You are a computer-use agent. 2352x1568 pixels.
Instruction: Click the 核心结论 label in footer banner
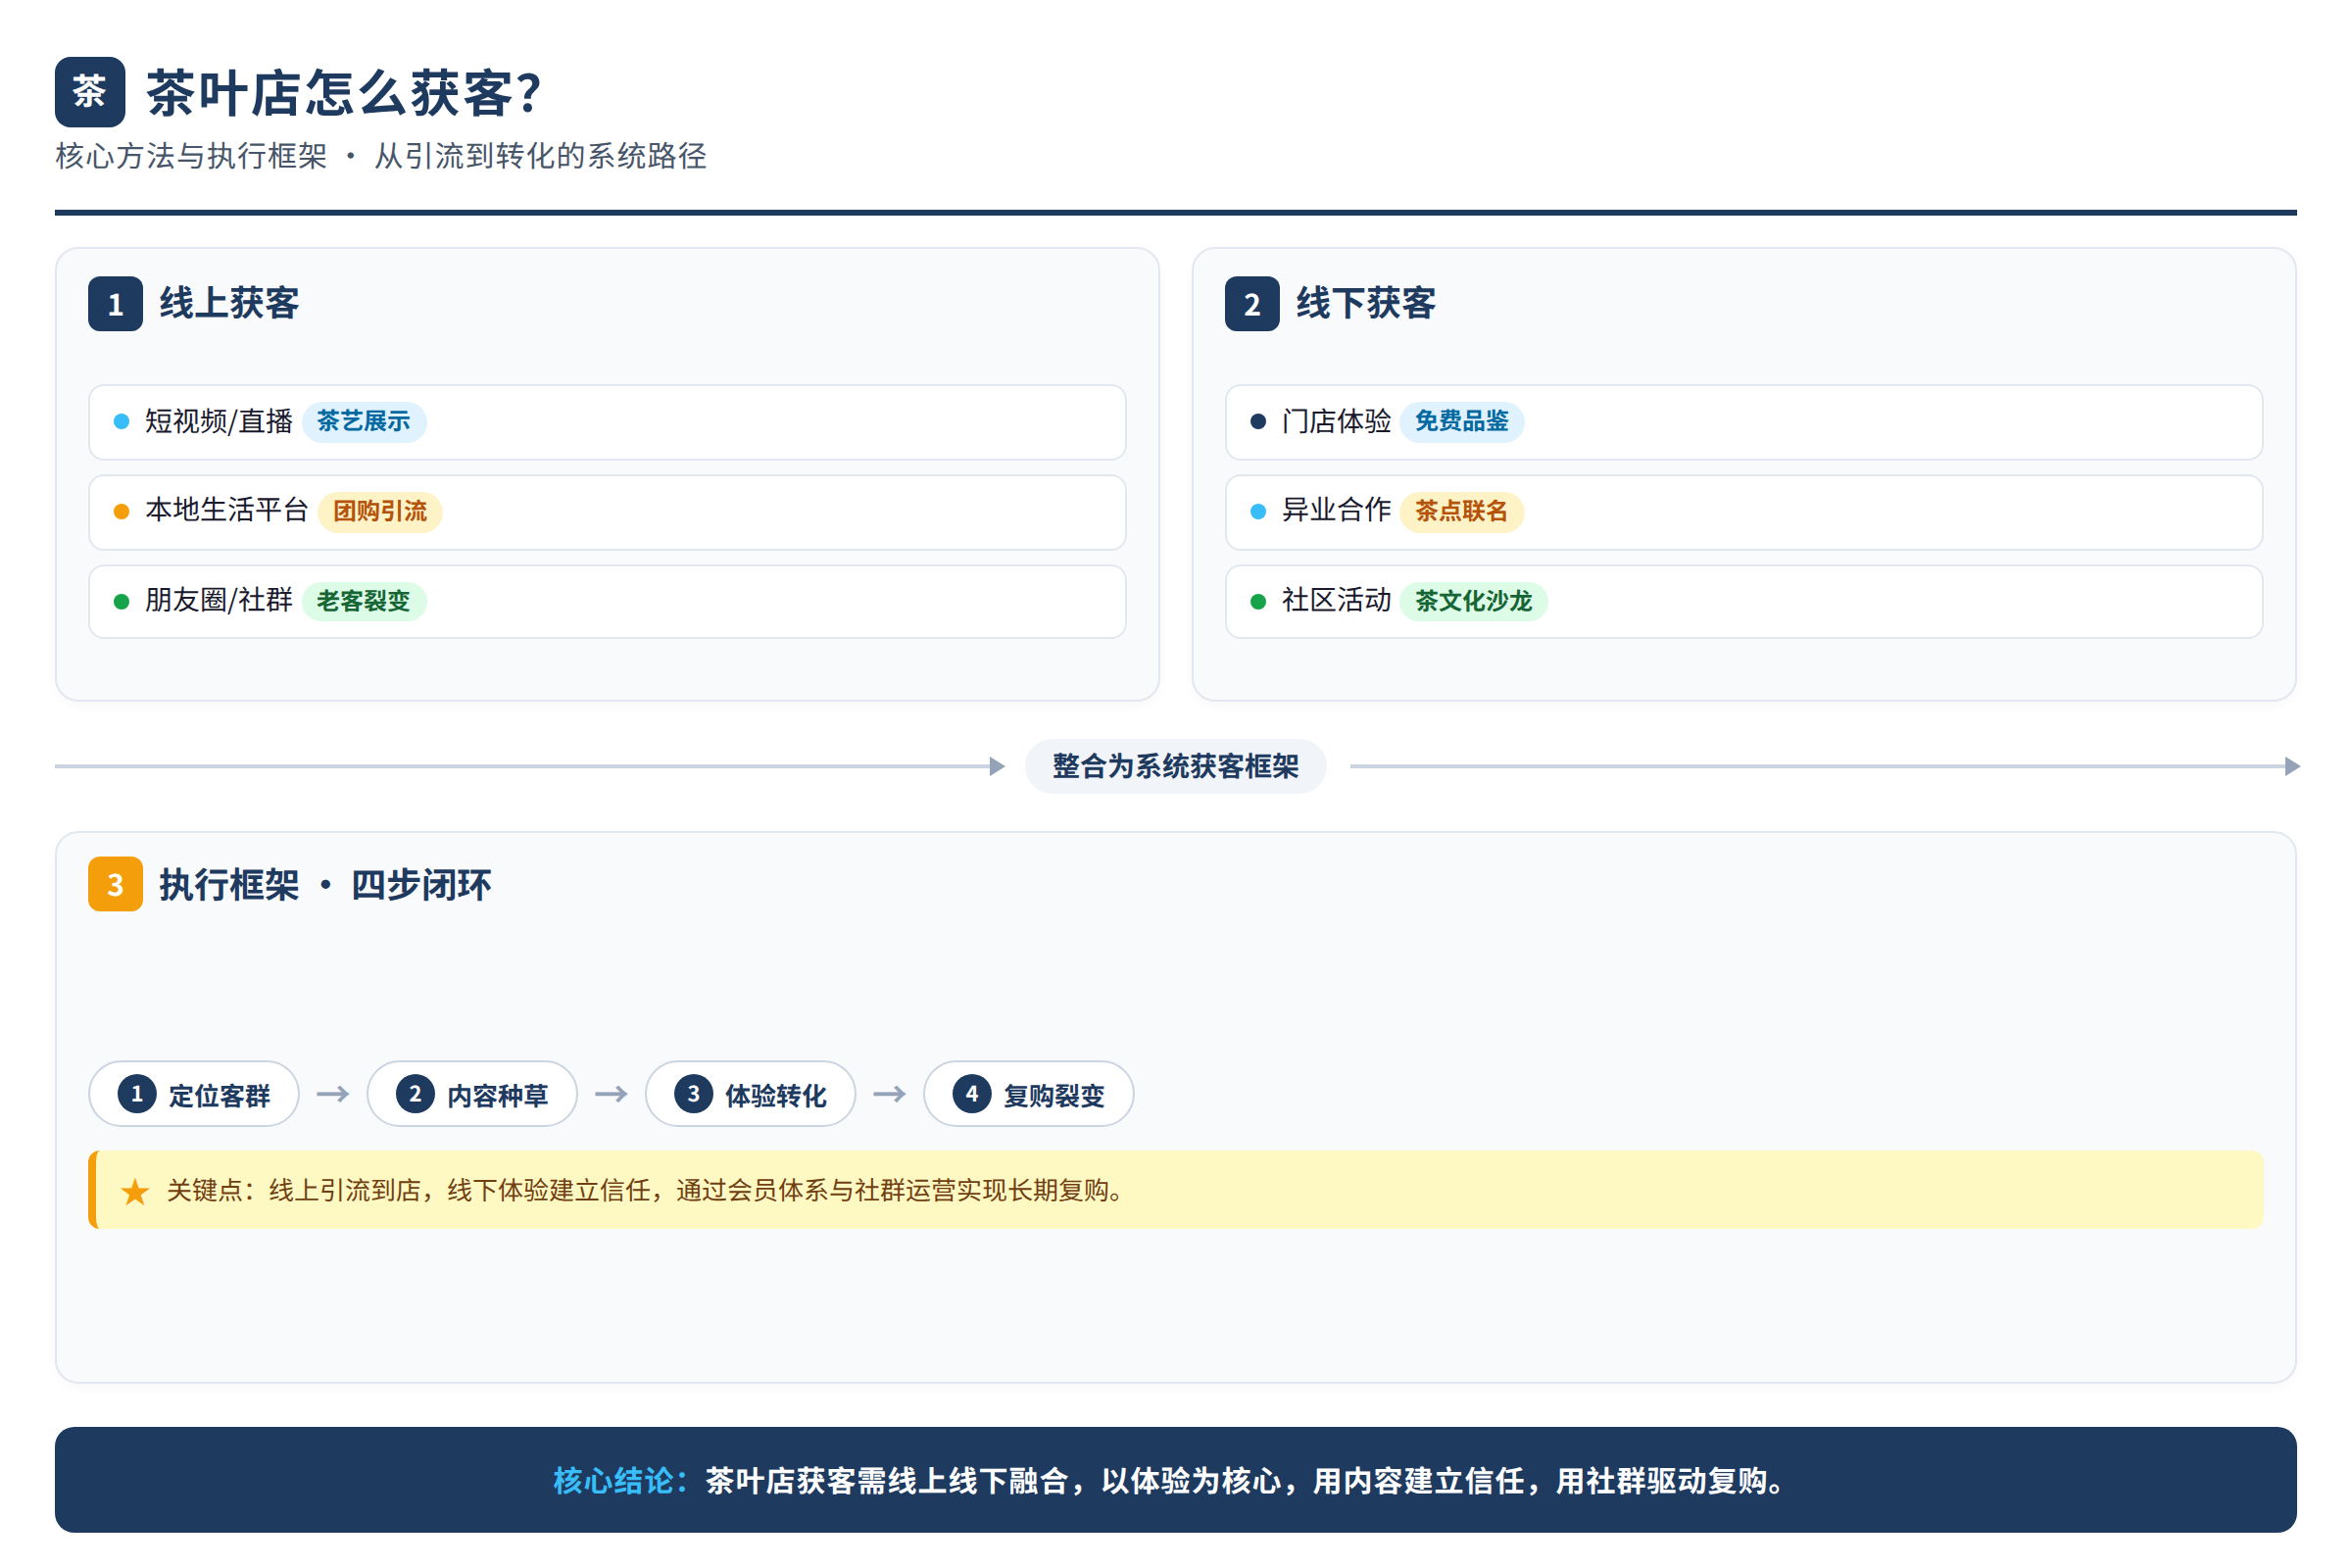[621, 1481]
